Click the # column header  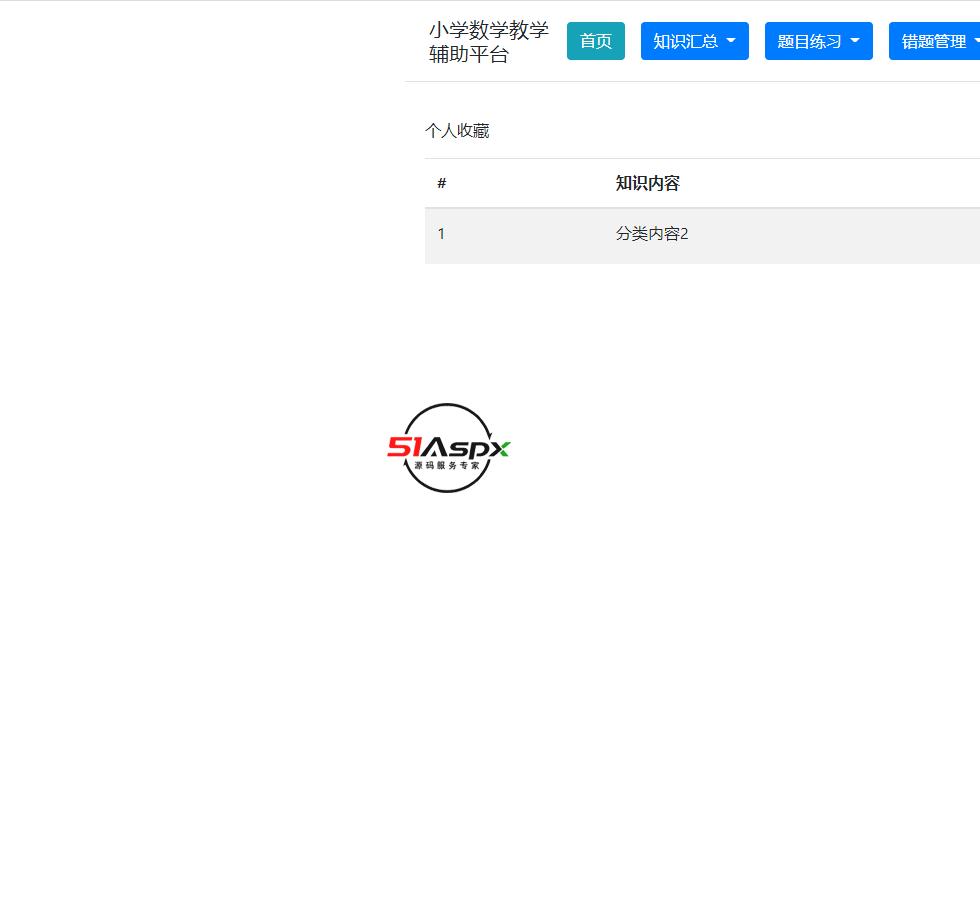[x=441, y=183]
